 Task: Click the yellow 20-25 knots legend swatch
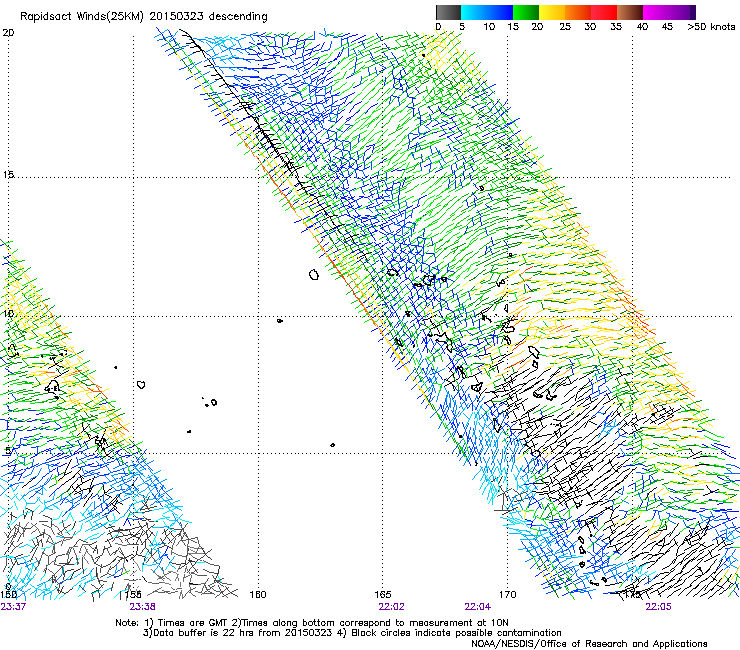pos(552,12)
